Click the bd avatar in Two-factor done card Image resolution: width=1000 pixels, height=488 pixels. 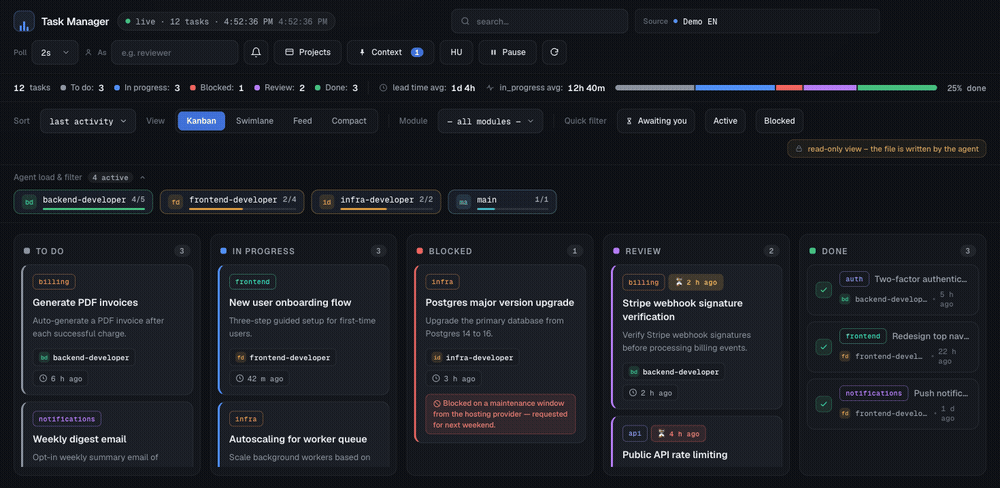[x=844, y=299]
